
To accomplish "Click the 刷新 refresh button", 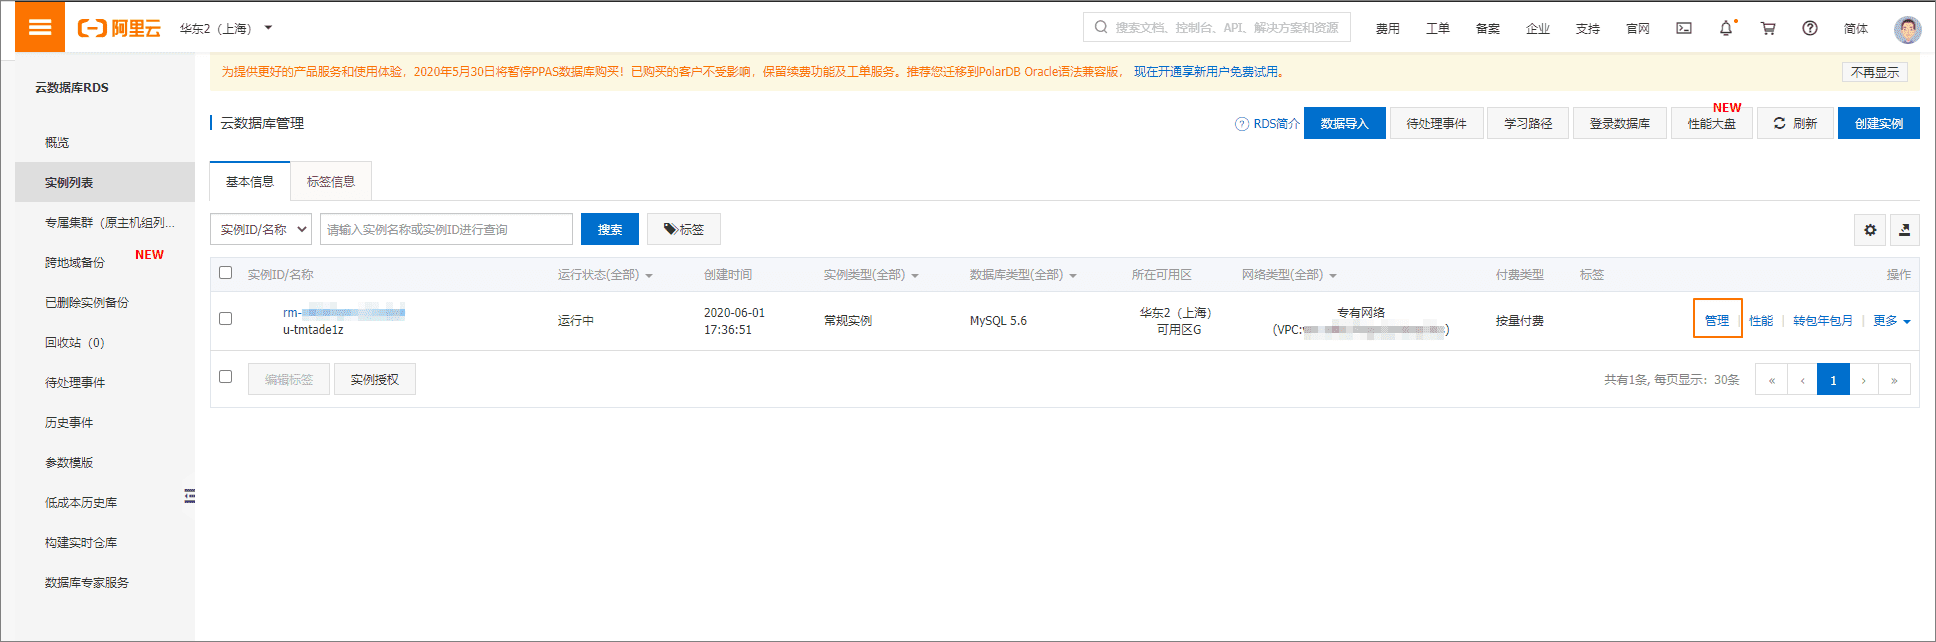I will coord(1795,123).
